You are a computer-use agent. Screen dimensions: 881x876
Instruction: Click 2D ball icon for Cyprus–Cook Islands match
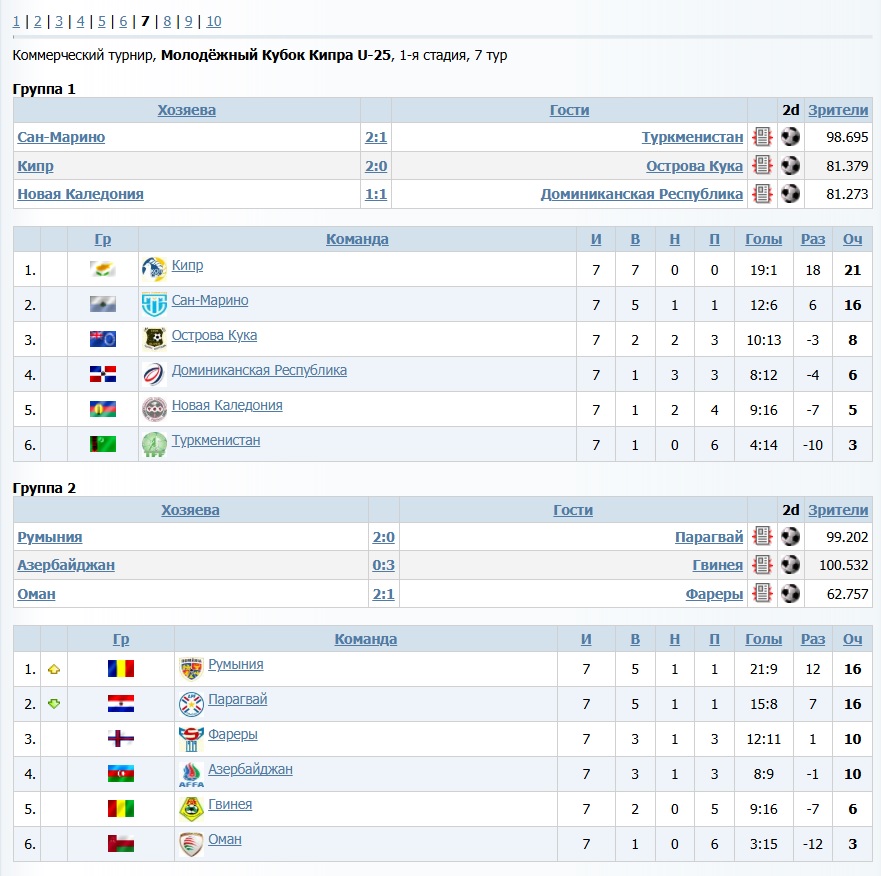[790, 165]
